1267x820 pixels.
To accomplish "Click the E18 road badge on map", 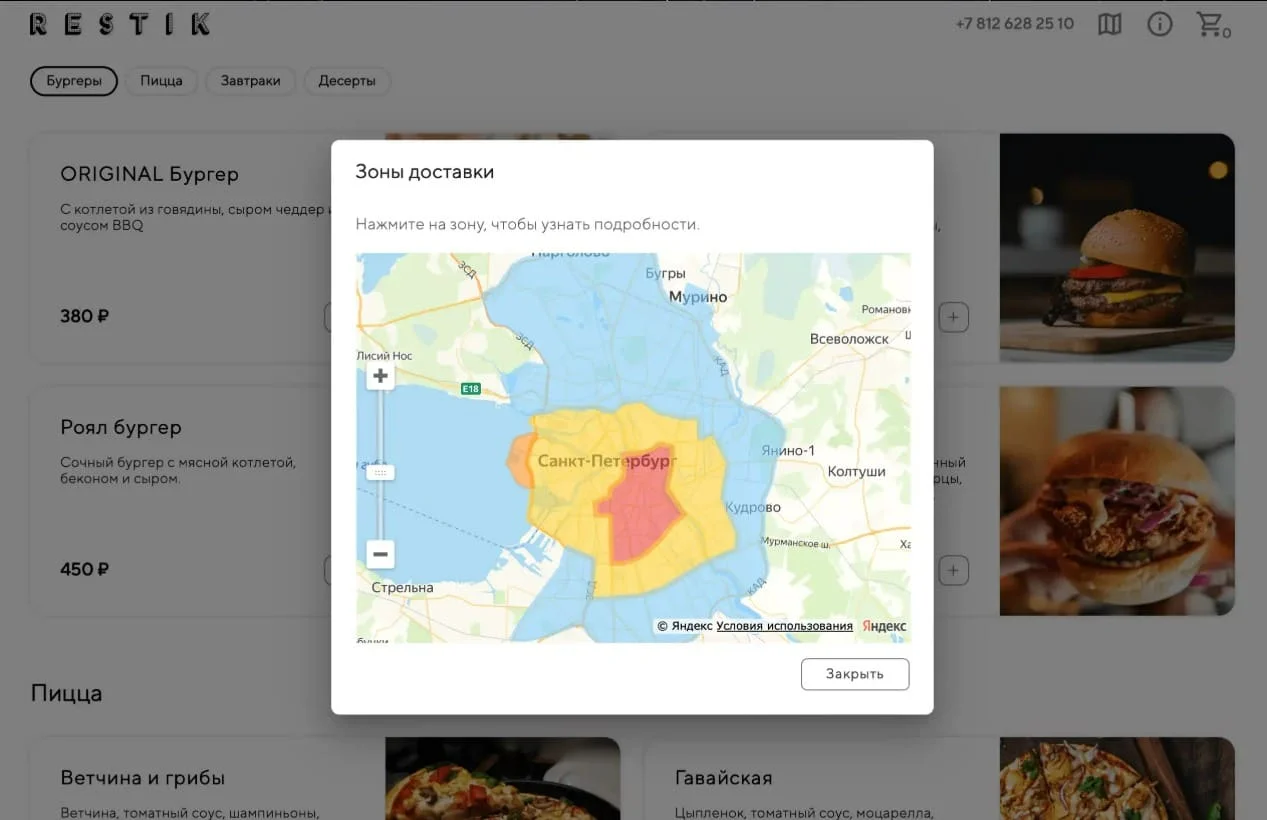I will (x=470, y=388).
